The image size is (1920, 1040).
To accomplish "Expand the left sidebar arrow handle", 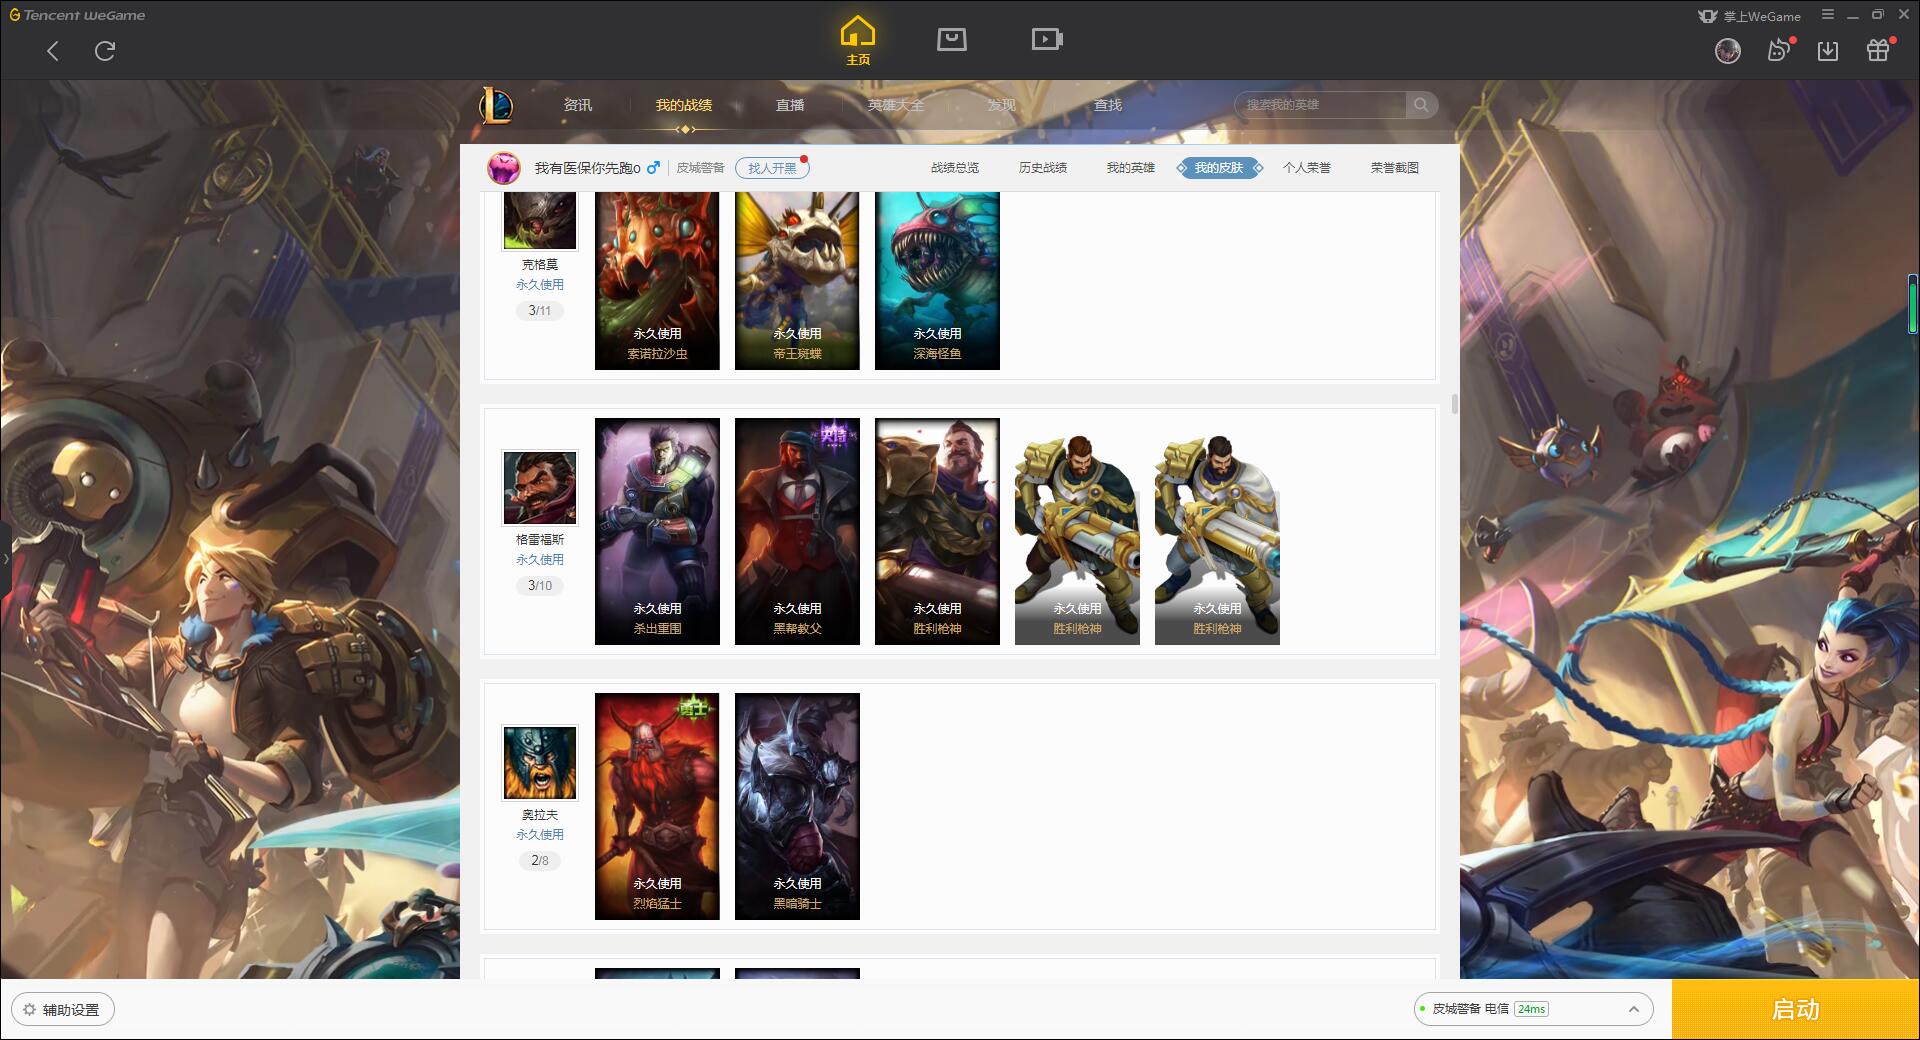I will pyautogui.click(x=5, y=558).
